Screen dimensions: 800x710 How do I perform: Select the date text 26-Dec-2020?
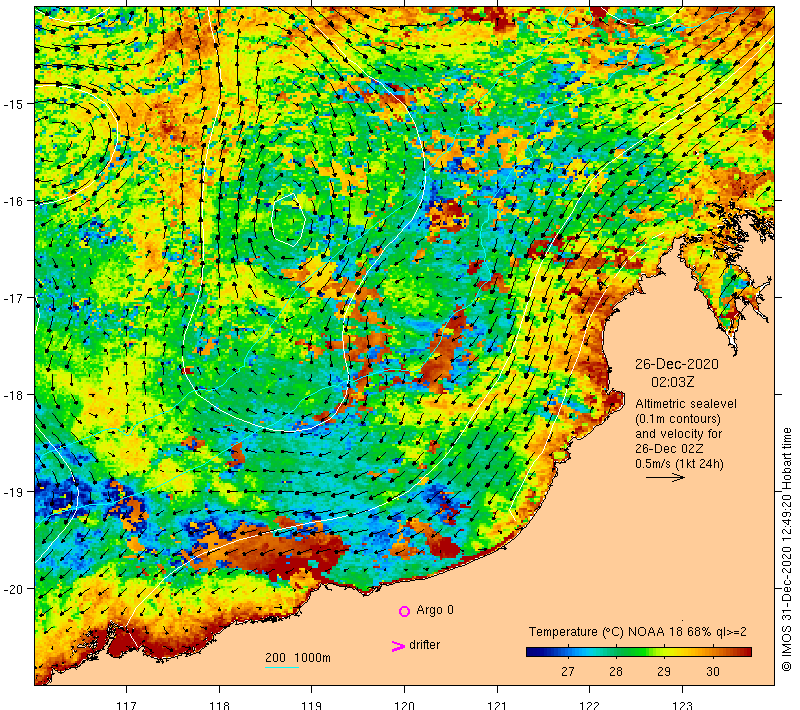click(x=677, y=364)
